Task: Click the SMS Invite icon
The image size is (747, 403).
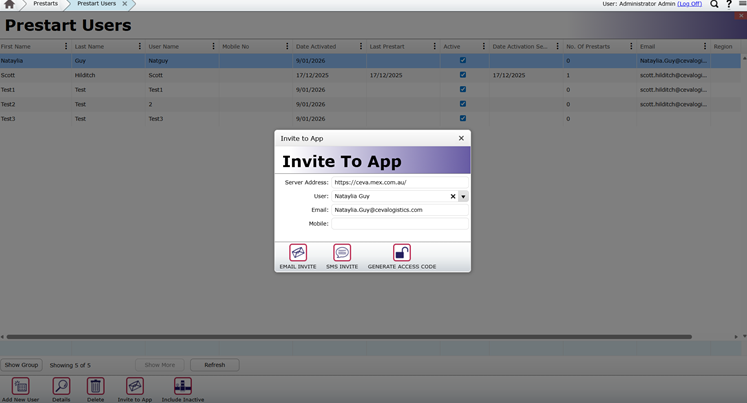Action: point(342,253)
